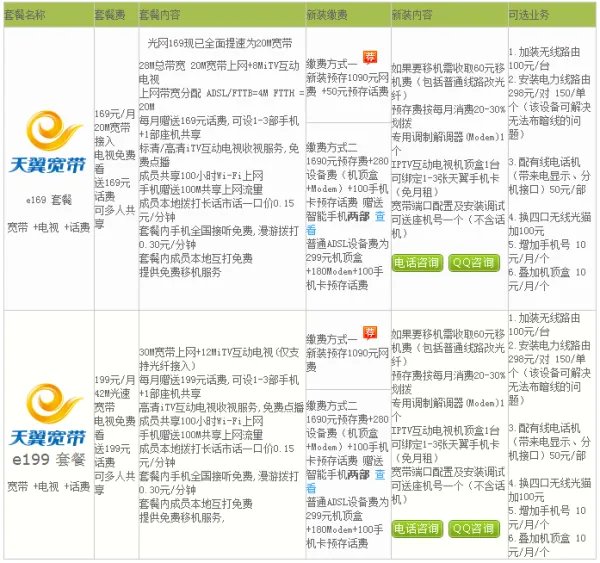
Task: Click the e199 套餐 plan name
Action: click(x=49, y=459)
